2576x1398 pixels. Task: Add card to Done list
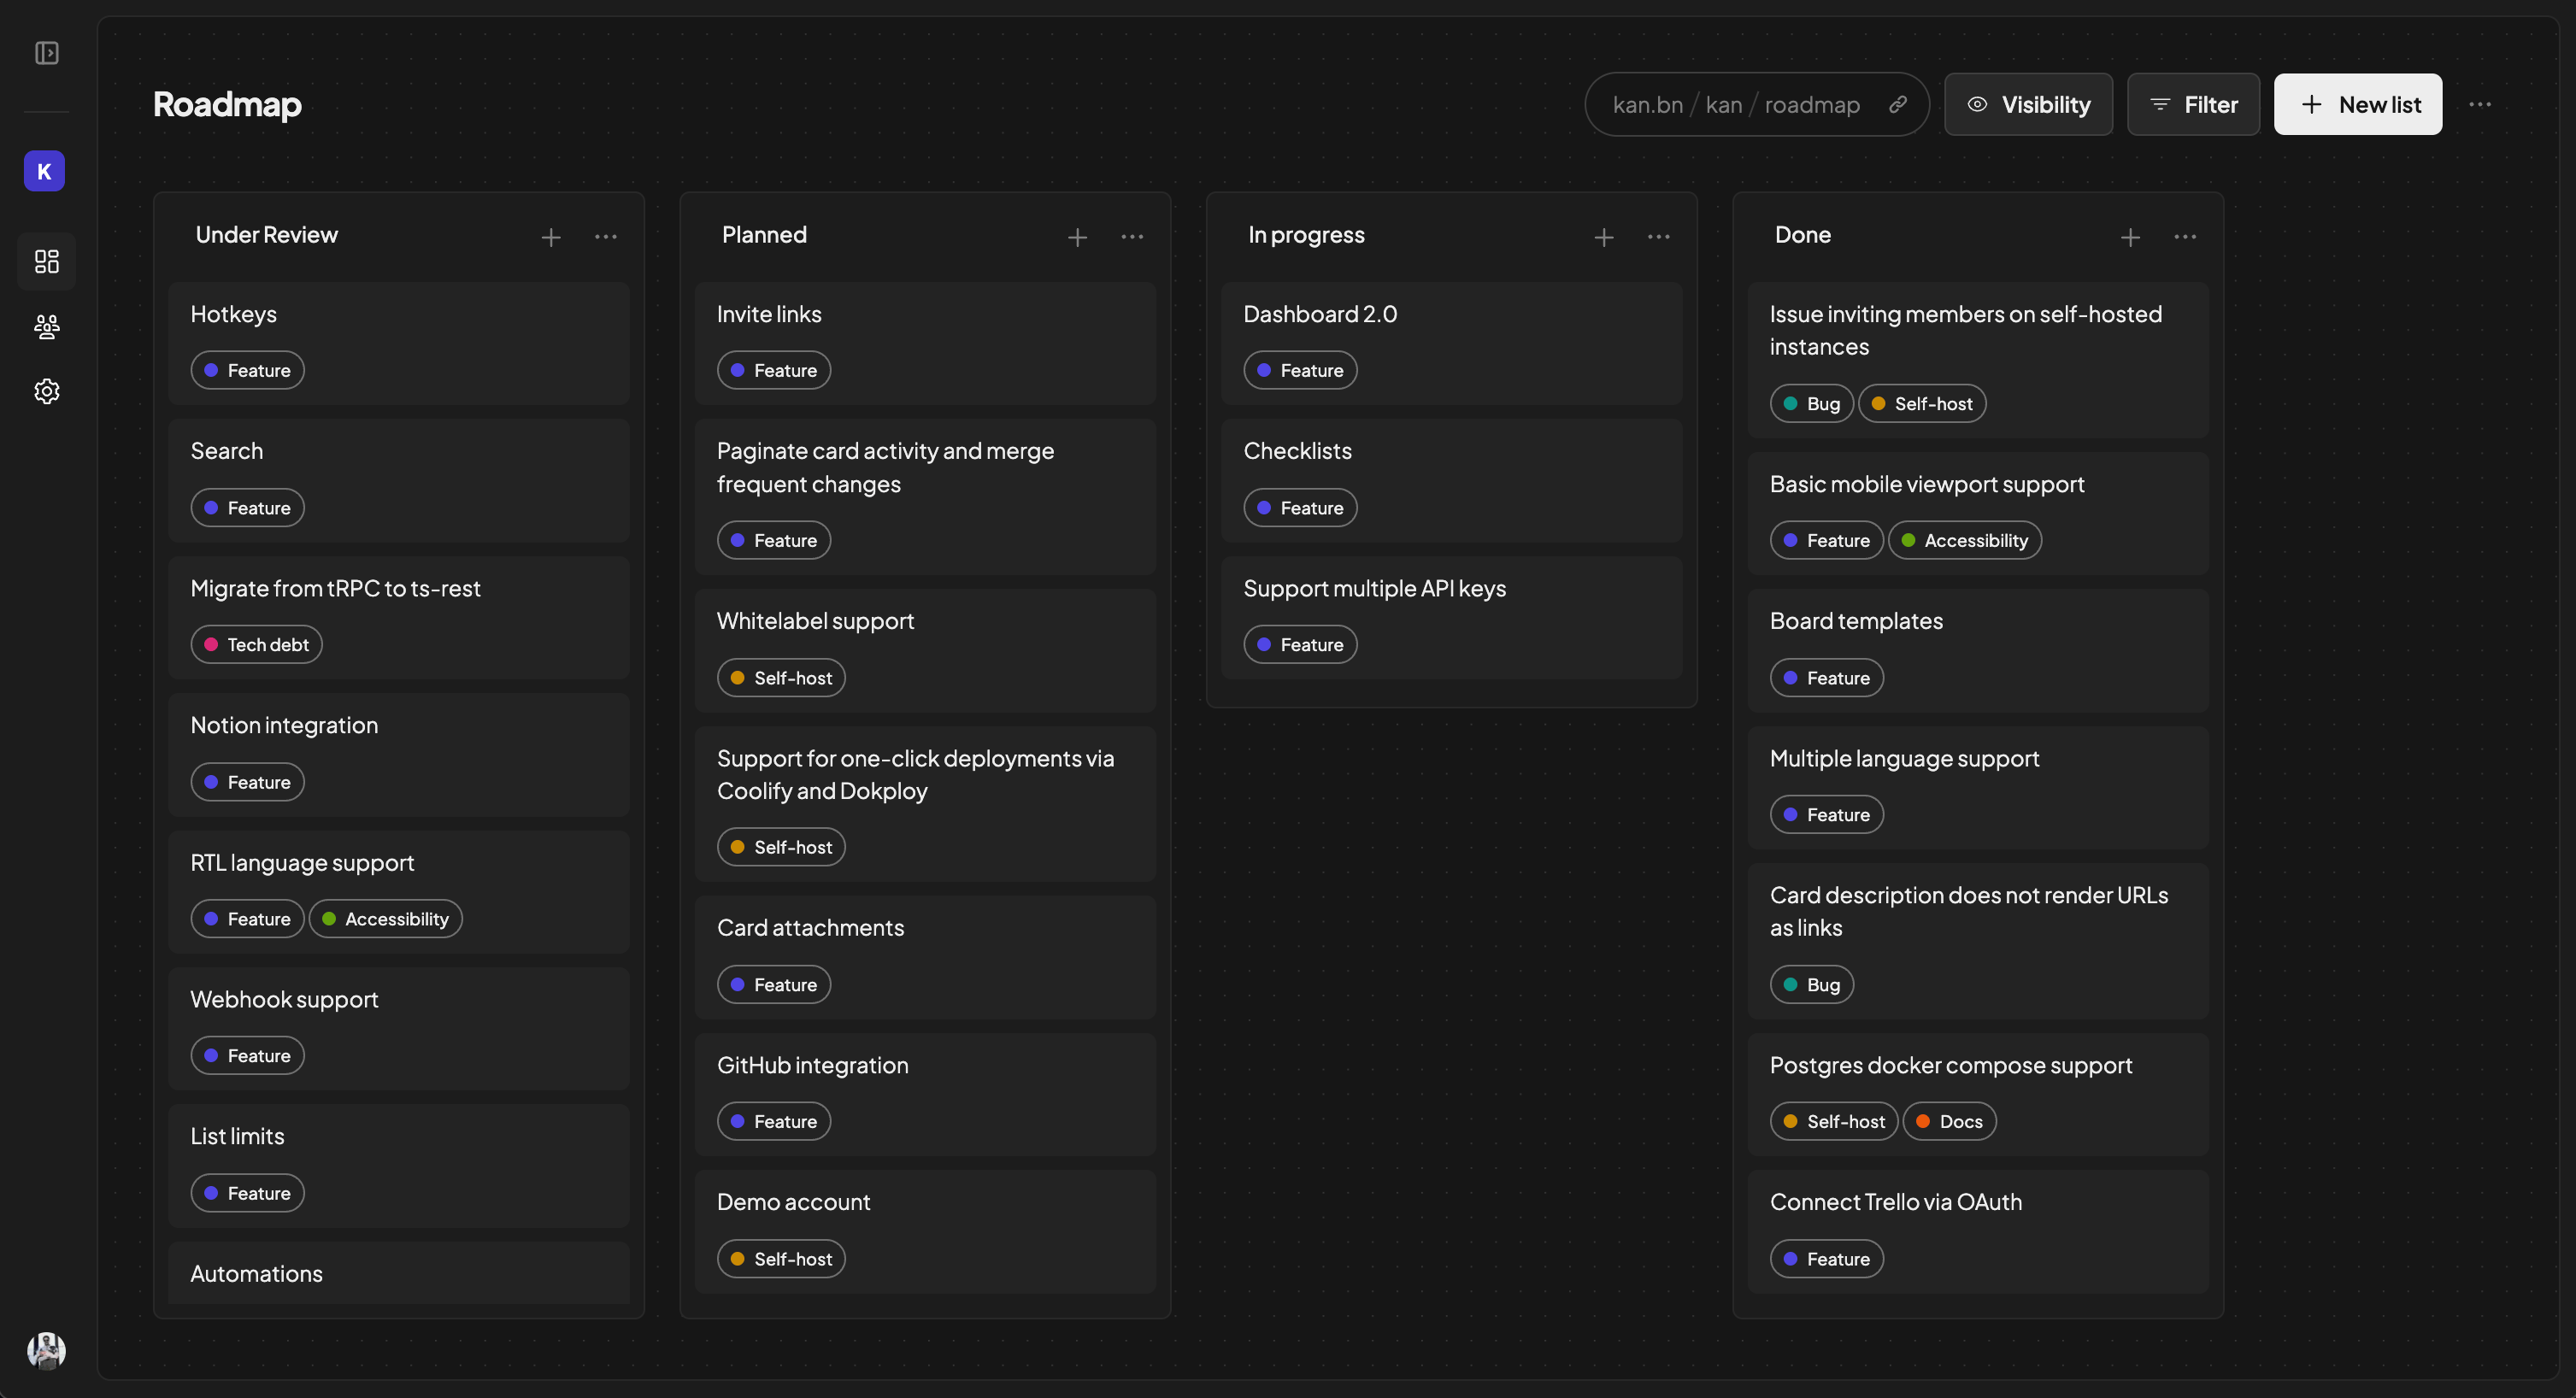(2130, 237)
